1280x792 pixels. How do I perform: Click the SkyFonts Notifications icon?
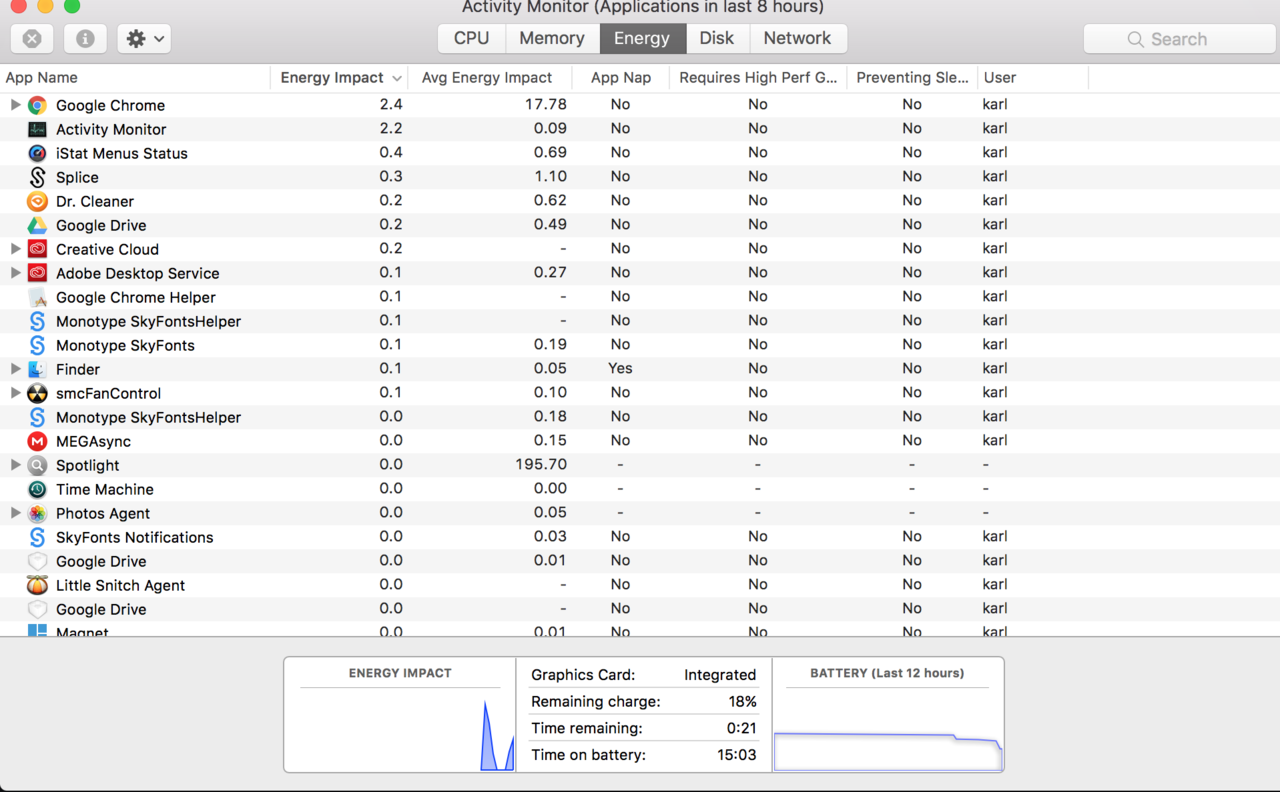point(37,537)
